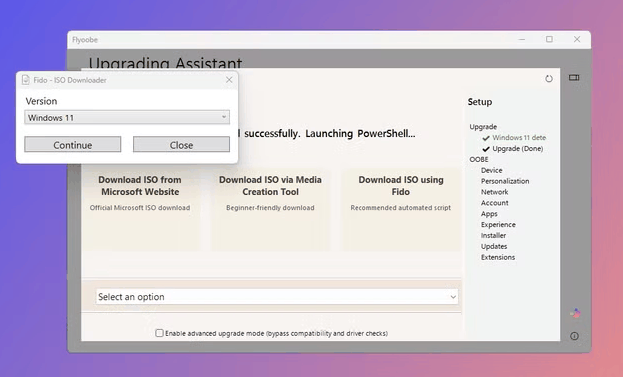Screen dimensions: 623x377
Task: Expand the Select an option dropdown
Action: click(277, 297)
